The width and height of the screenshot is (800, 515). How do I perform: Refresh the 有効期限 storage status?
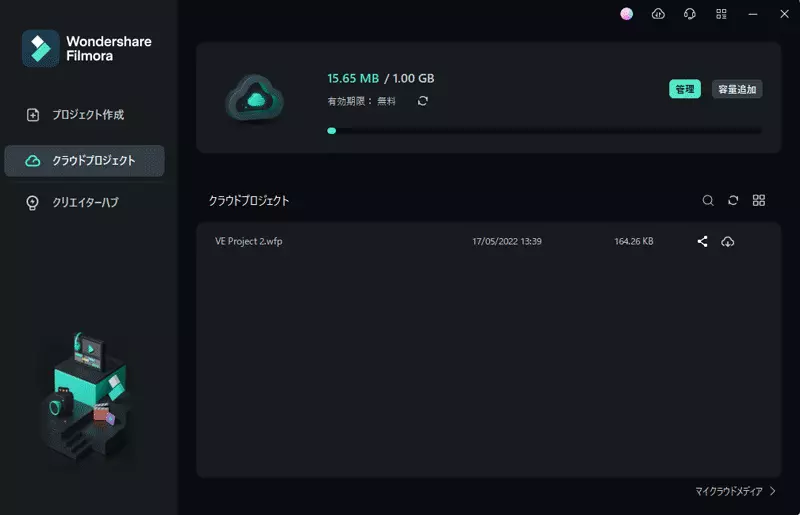pos(423,101)
